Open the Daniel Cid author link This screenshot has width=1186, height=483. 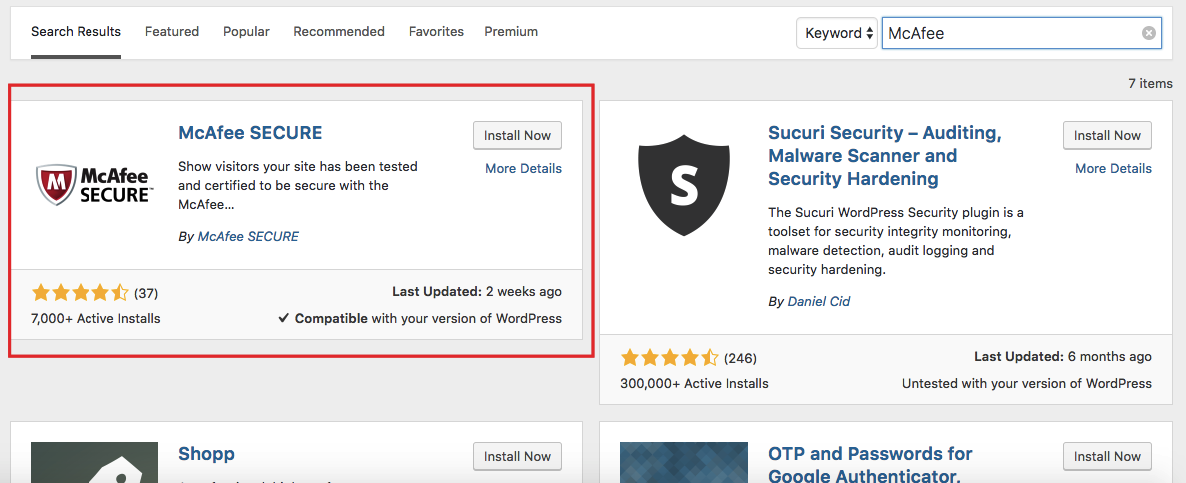point(818,302)
